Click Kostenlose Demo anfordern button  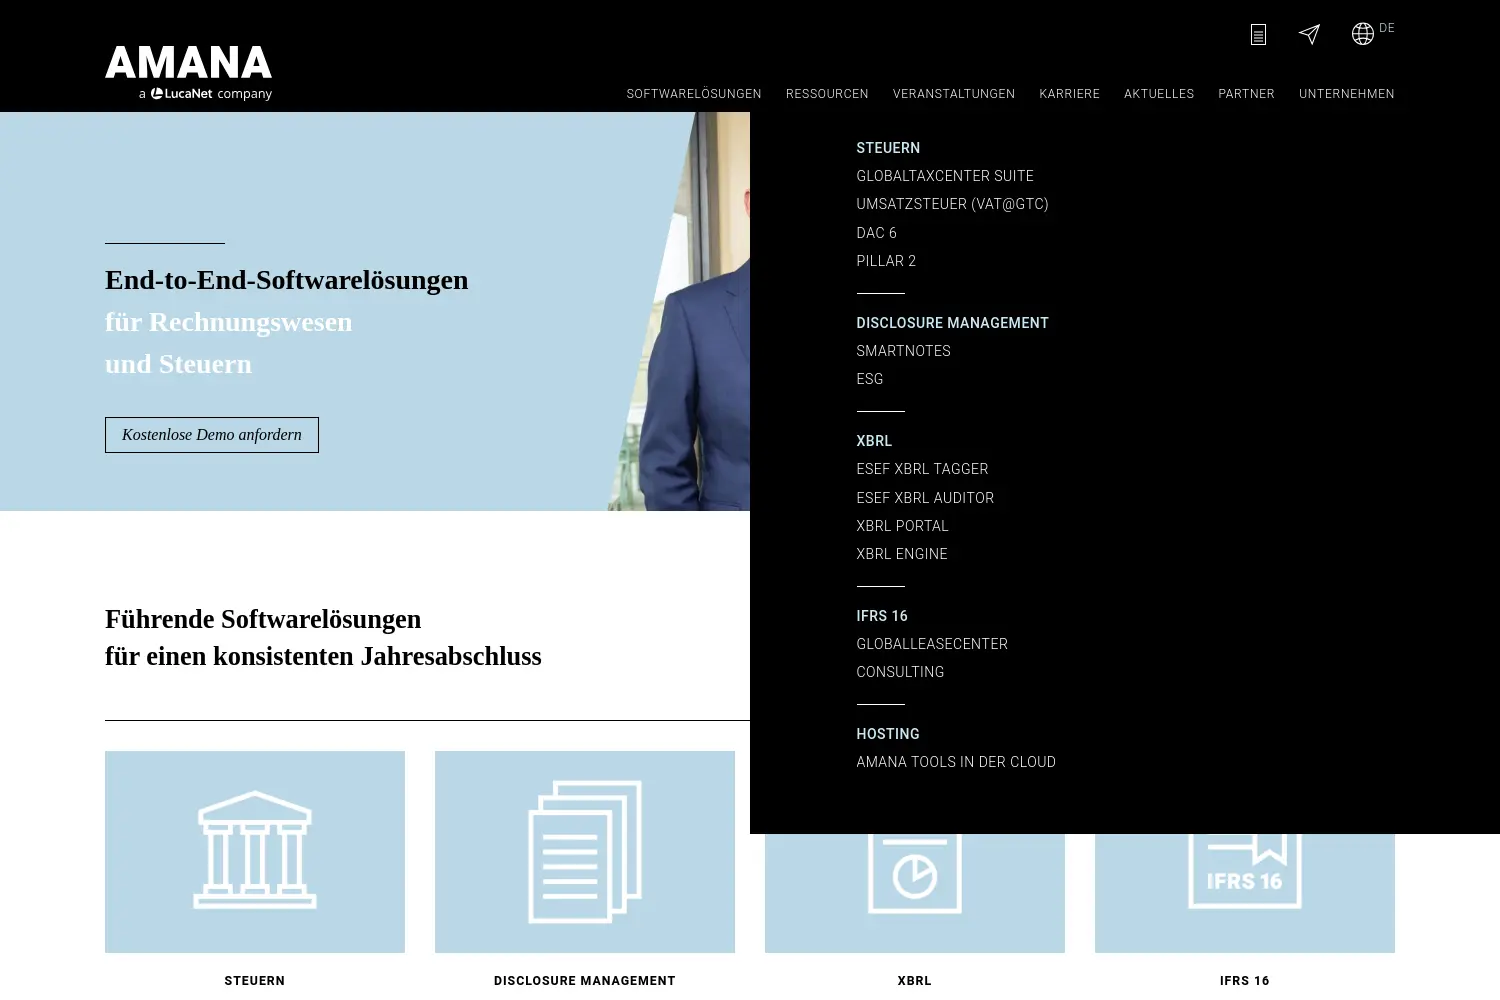pyautogui.click(x=212, y=435)
